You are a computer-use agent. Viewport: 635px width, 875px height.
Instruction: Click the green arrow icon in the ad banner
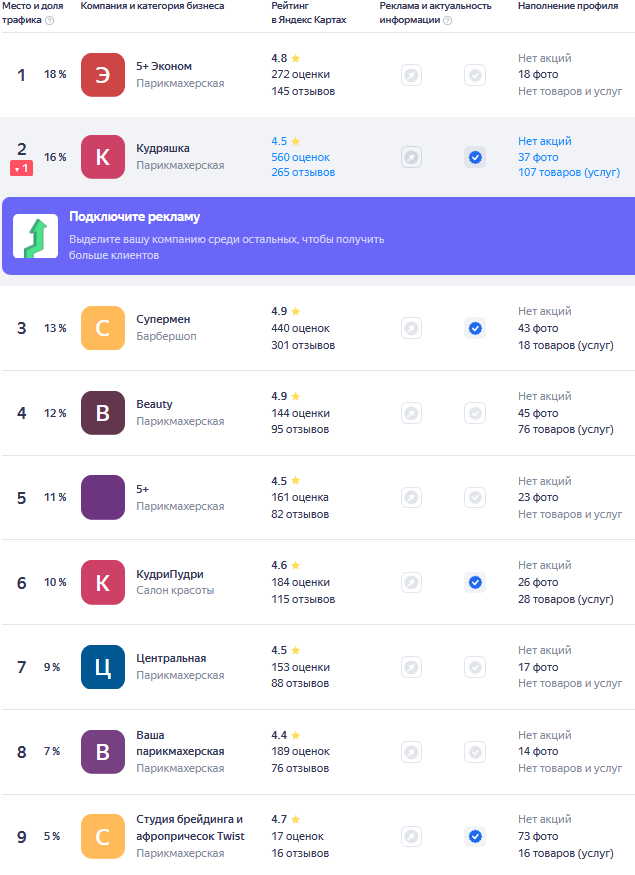pos(36,236)
